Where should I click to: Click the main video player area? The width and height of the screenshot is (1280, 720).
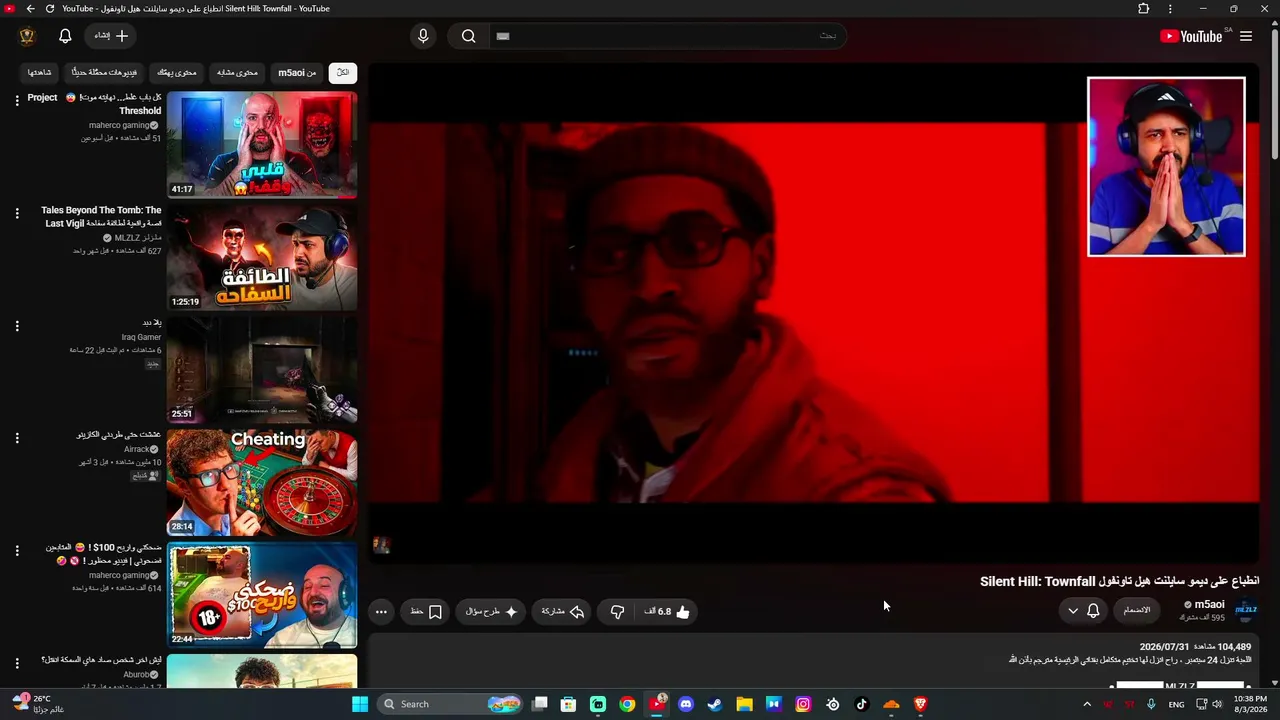[814, 313]
